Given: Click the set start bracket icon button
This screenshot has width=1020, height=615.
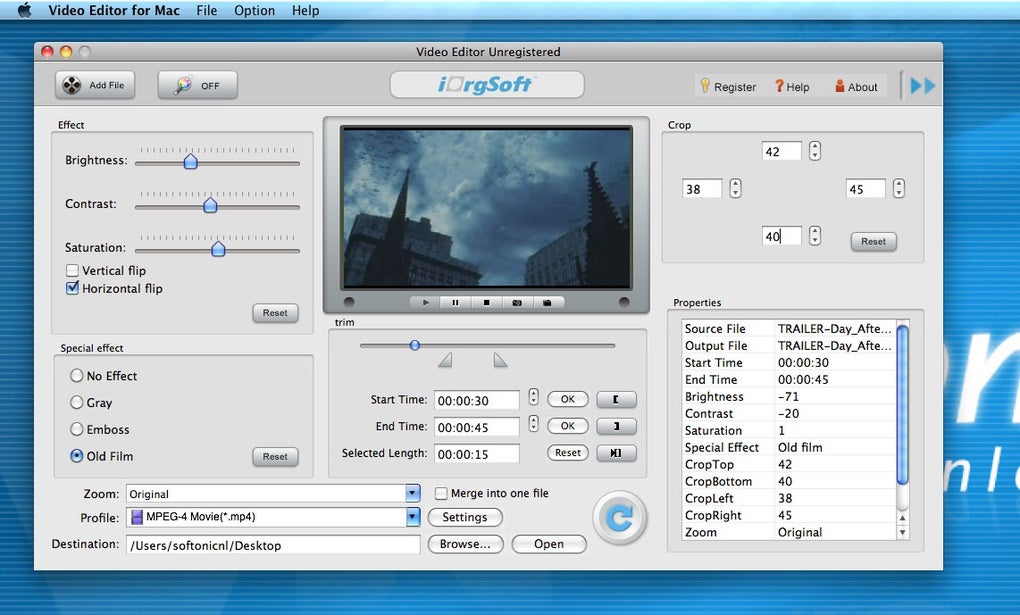Looking at the screenshot, I should point(616,399).
